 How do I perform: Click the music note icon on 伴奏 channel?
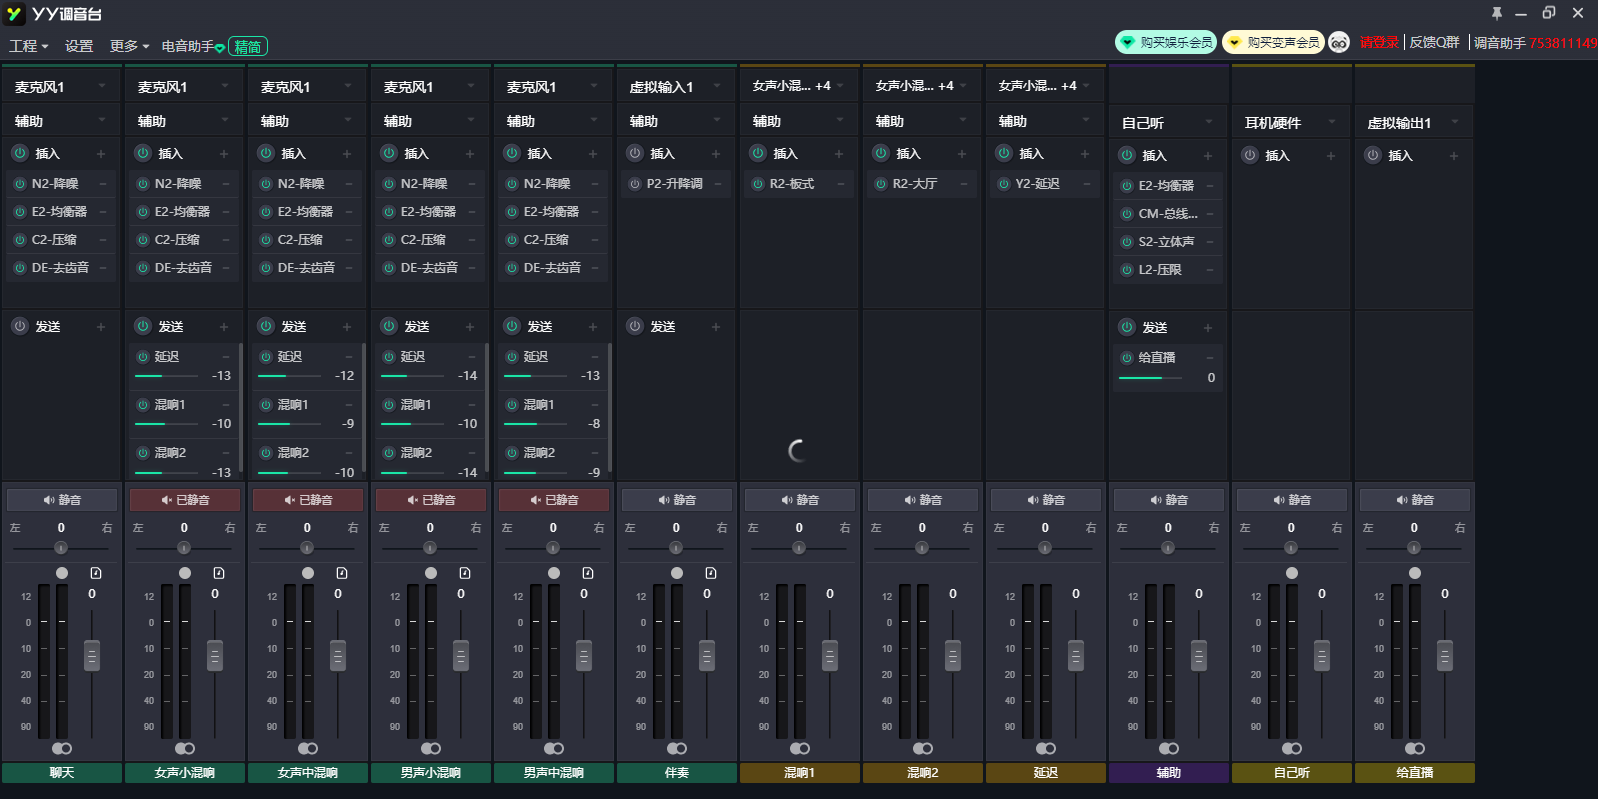pos(711,573)
